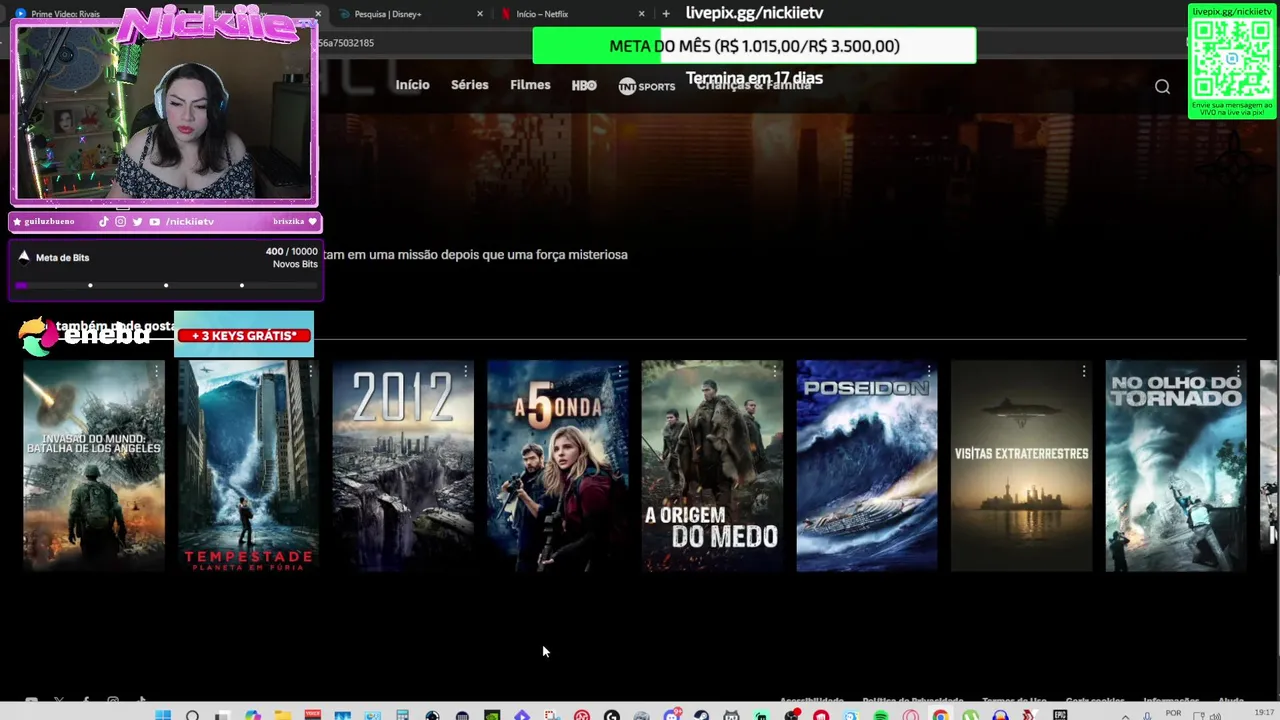Open Windows taskbar search

coord(192,715)
